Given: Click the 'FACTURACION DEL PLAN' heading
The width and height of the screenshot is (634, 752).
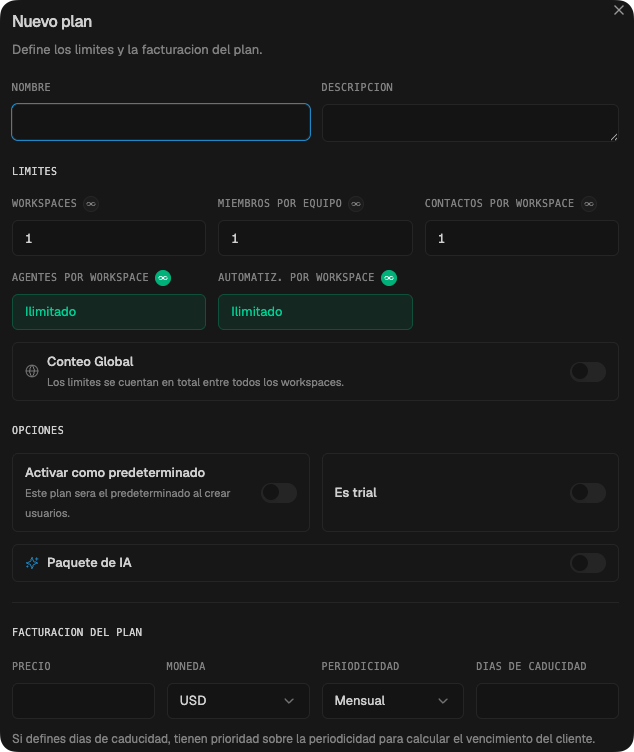Looking at the screenshot, I should (x=77, y=632).
